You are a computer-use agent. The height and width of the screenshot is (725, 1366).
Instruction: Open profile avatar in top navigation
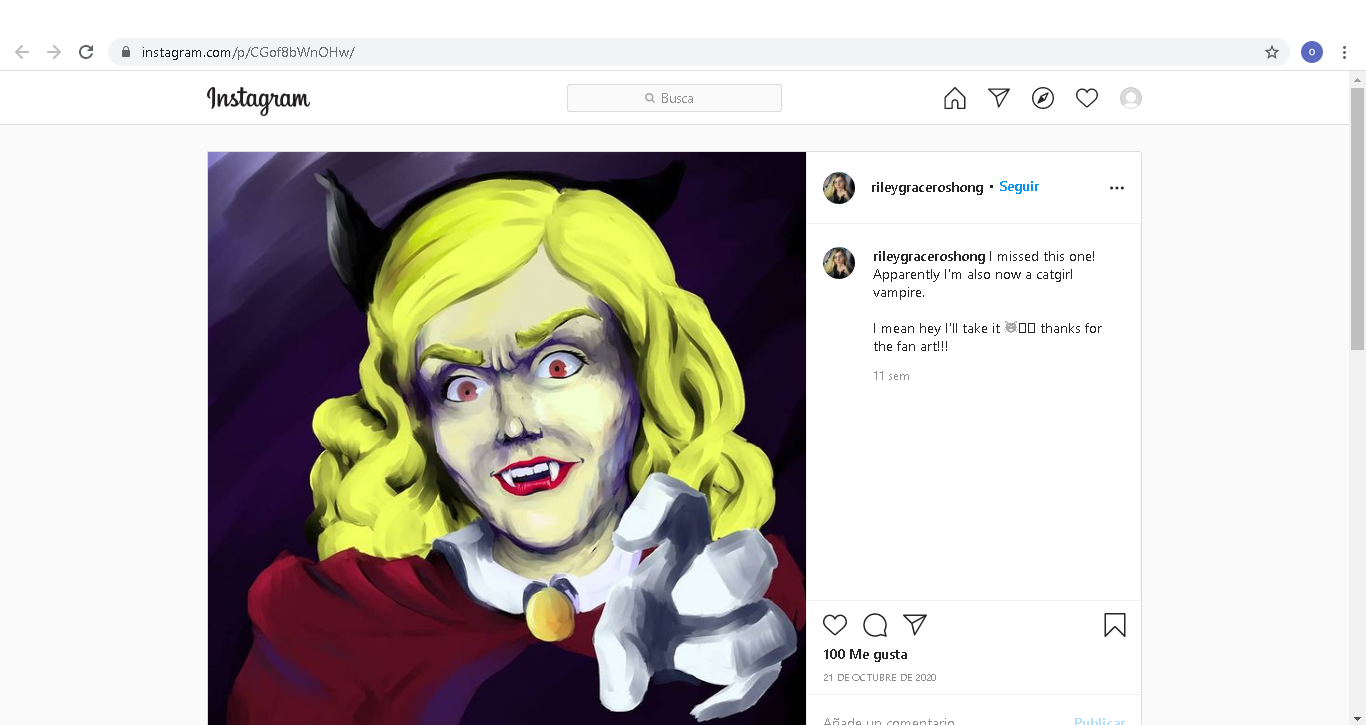1131,98
